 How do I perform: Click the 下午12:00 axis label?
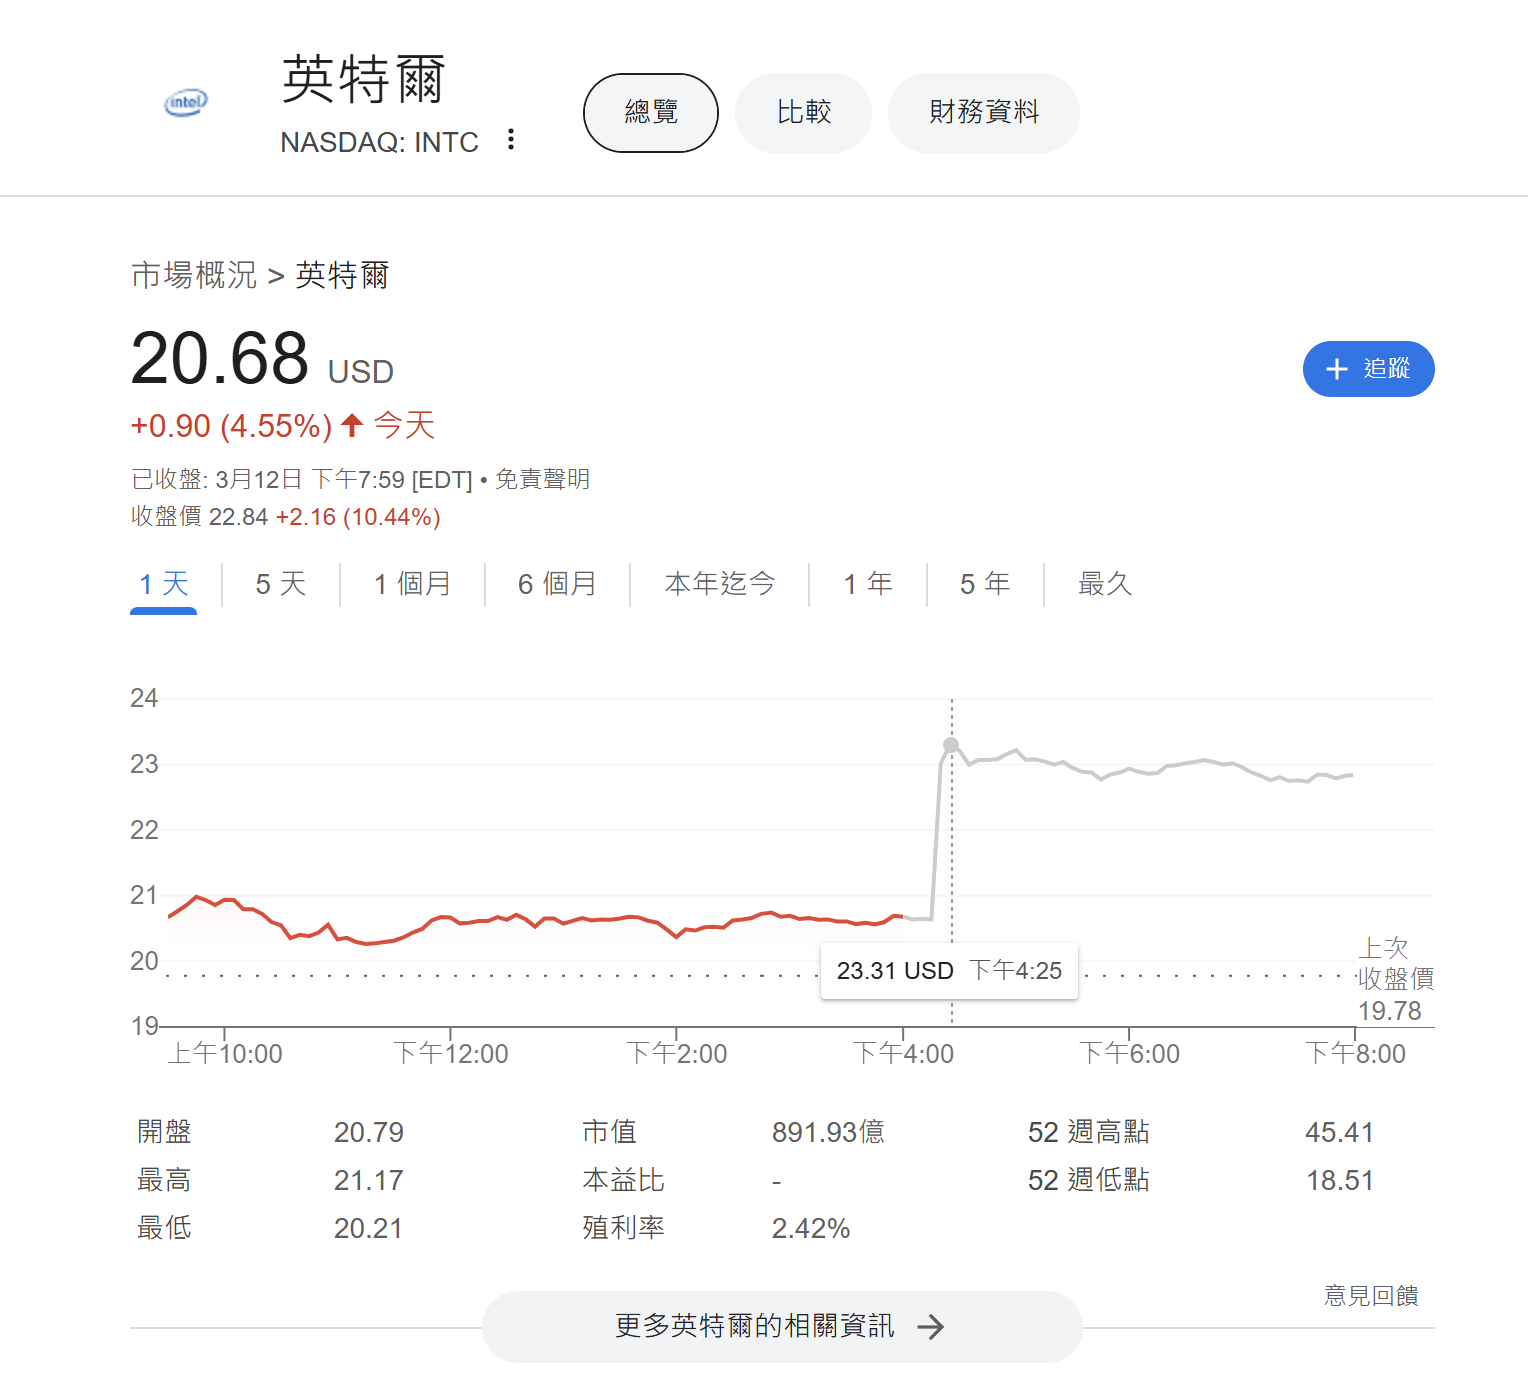451,1053
